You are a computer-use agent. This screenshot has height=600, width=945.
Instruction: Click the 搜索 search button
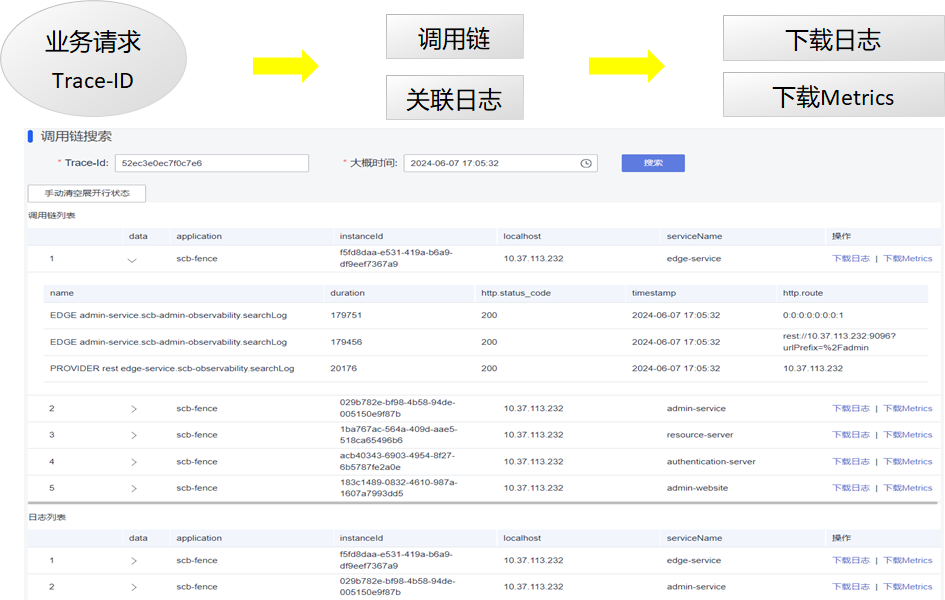coord(652,162)
